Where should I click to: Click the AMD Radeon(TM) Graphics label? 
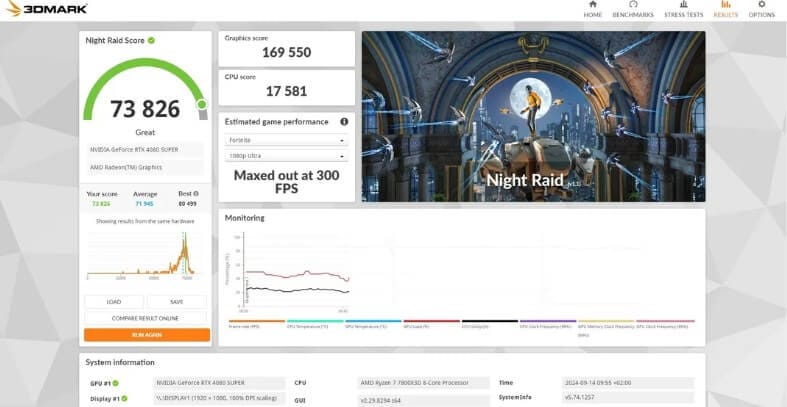pyautogui.click(x=145, y=167)
